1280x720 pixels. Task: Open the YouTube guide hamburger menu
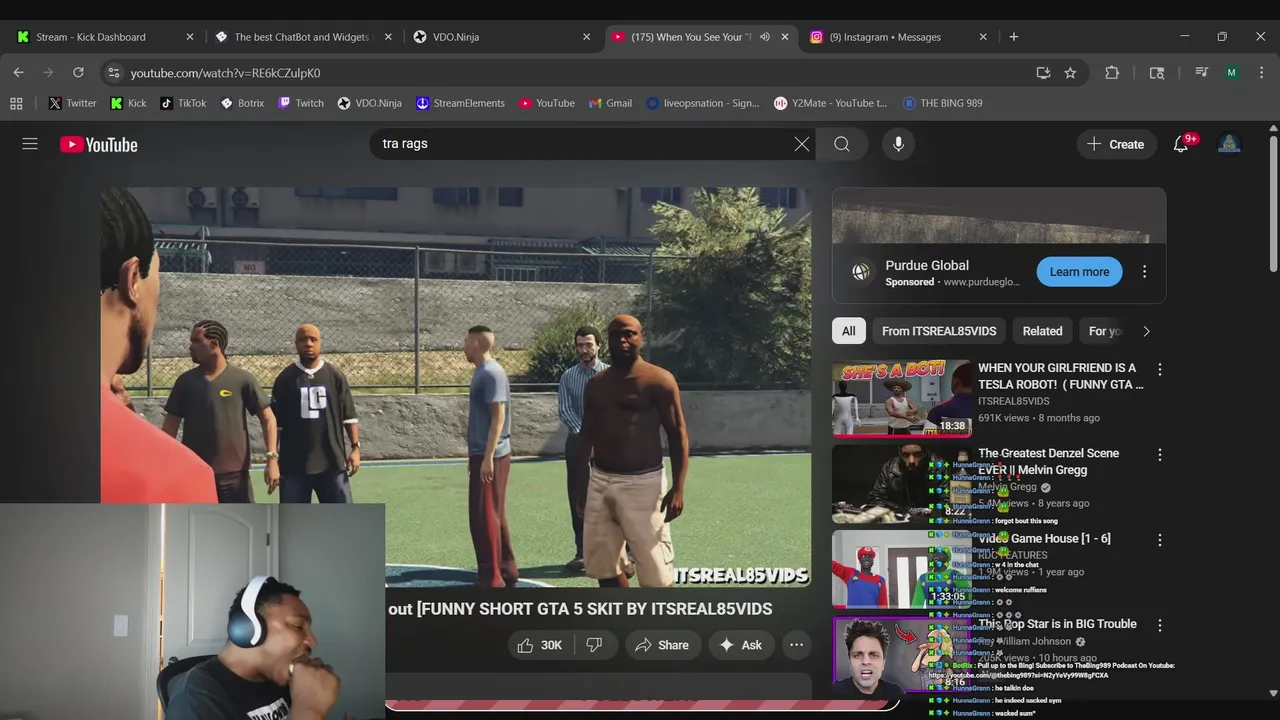point(30,144)
